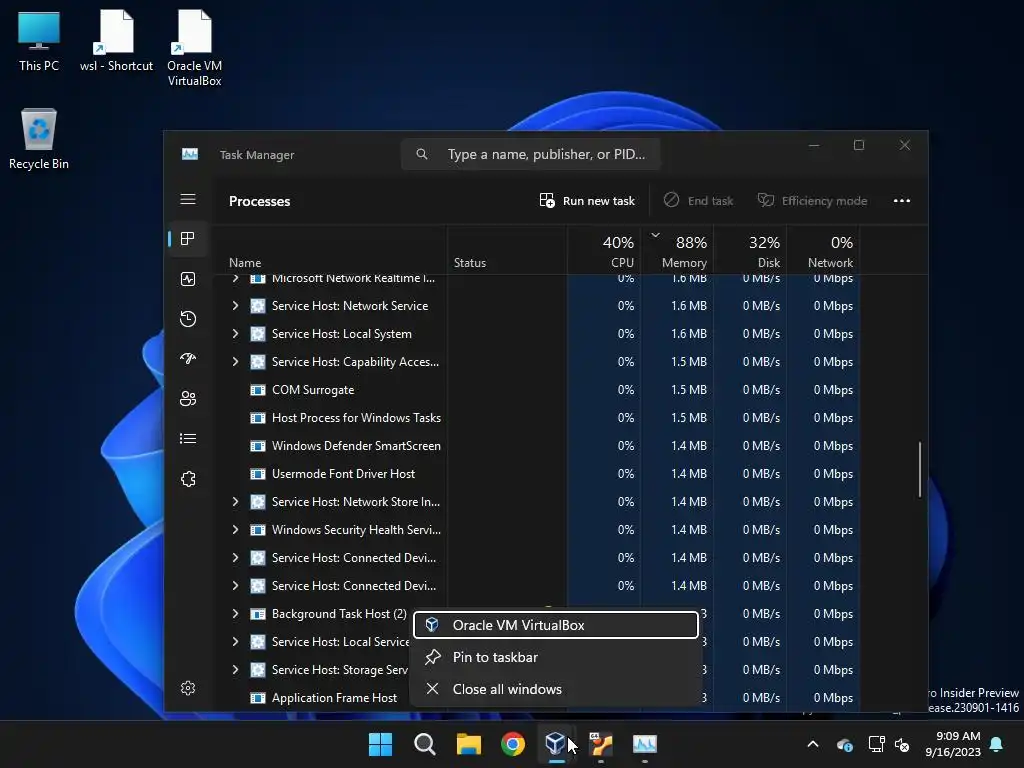Click the VirtualBox taskbar icon
This screenshot has width=1024, height=768.
(x=556, y=744)
